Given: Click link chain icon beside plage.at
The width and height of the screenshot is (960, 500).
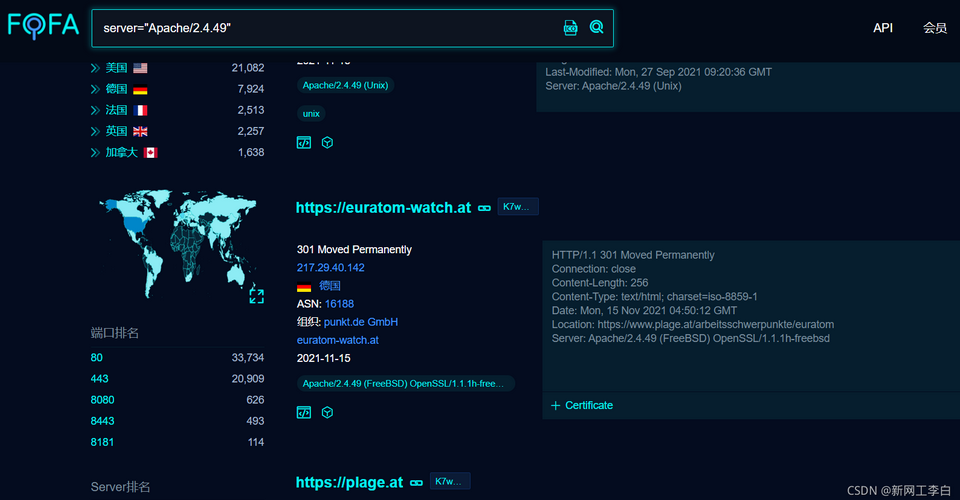Looking at the screenshot, I should pos(416,483).
